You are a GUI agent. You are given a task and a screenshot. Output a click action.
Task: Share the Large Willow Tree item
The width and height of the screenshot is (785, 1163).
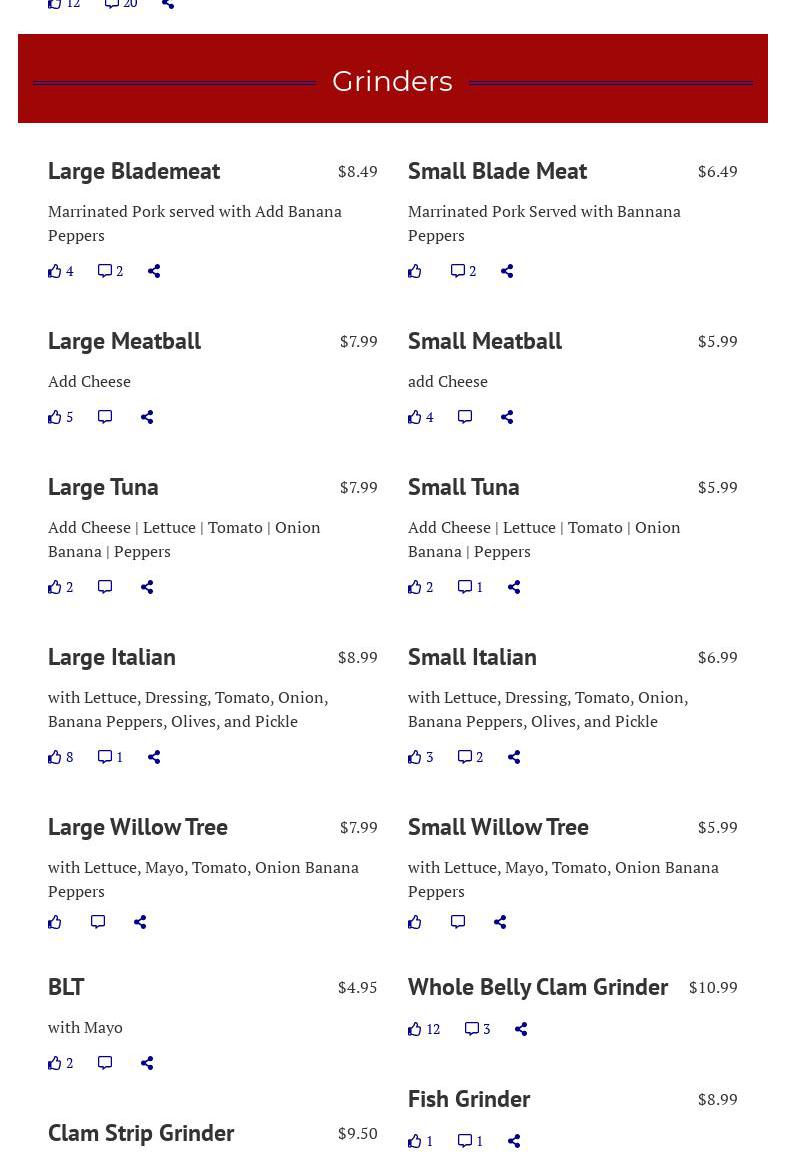pos(139,922)
